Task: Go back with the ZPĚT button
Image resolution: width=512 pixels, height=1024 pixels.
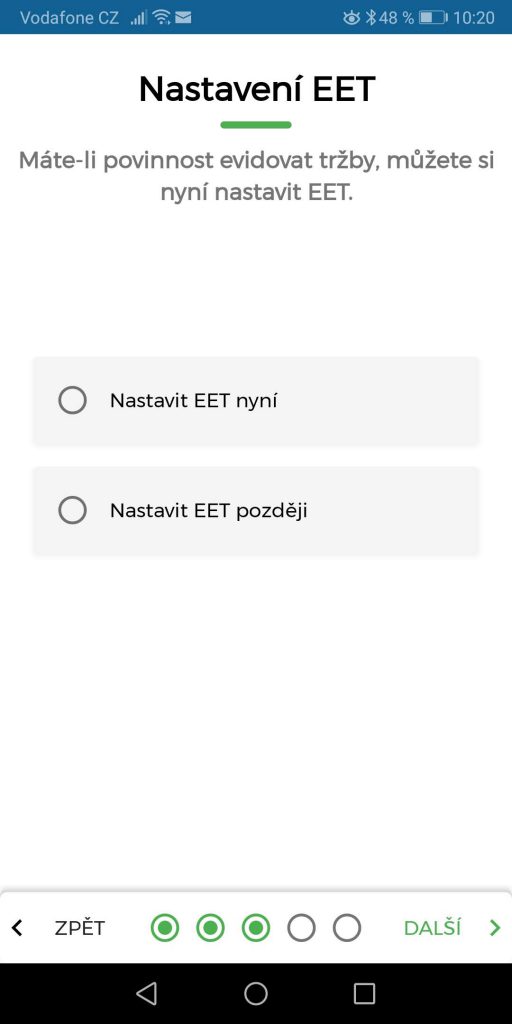Action: (79, 927)
